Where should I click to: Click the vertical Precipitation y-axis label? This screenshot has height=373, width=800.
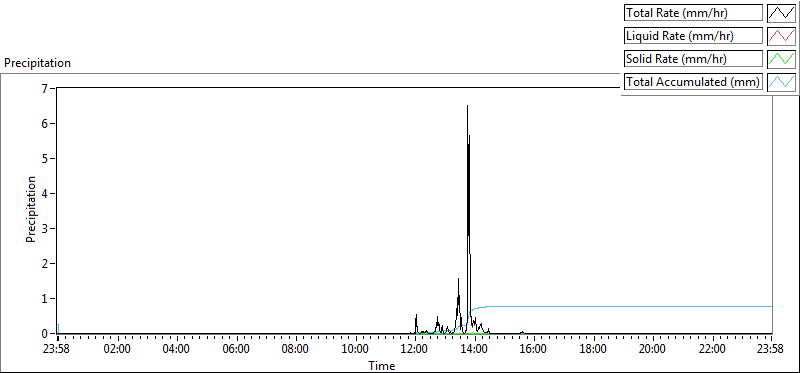click(x=31, y=209)
